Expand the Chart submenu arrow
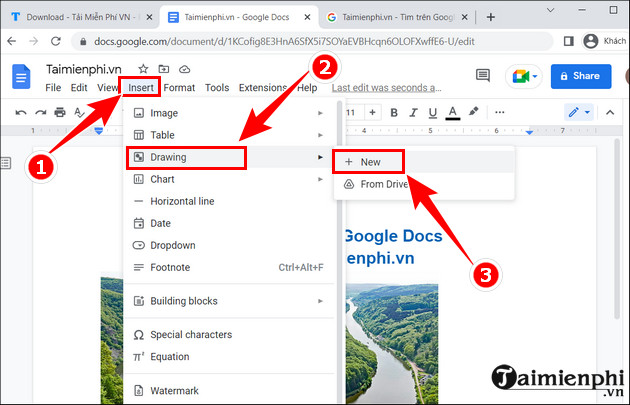 320,179
